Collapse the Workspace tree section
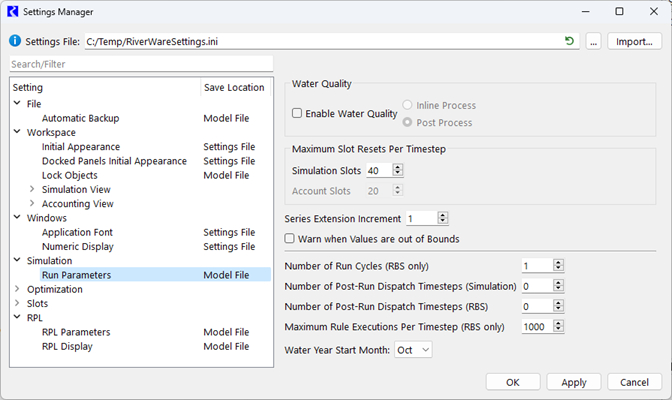The width and height of the screenshot is (672, 400). (x=17, y=132)
